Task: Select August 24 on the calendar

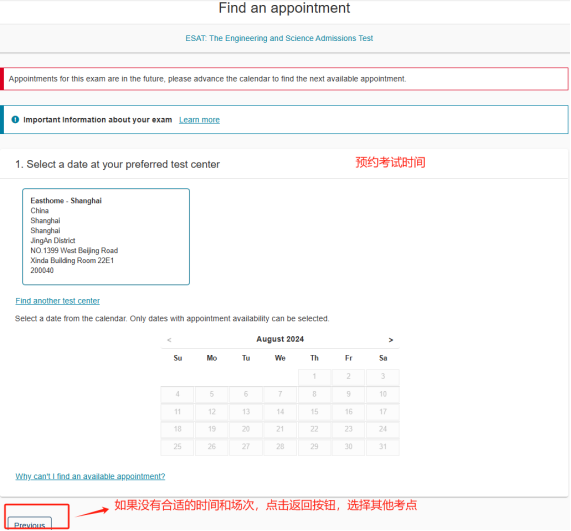Action: (383, 429)
